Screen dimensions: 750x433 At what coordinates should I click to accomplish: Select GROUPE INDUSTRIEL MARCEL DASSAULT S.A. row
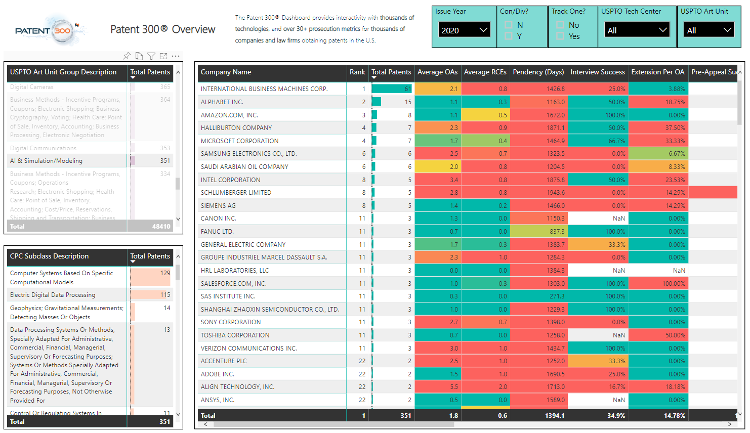(467, 257)
